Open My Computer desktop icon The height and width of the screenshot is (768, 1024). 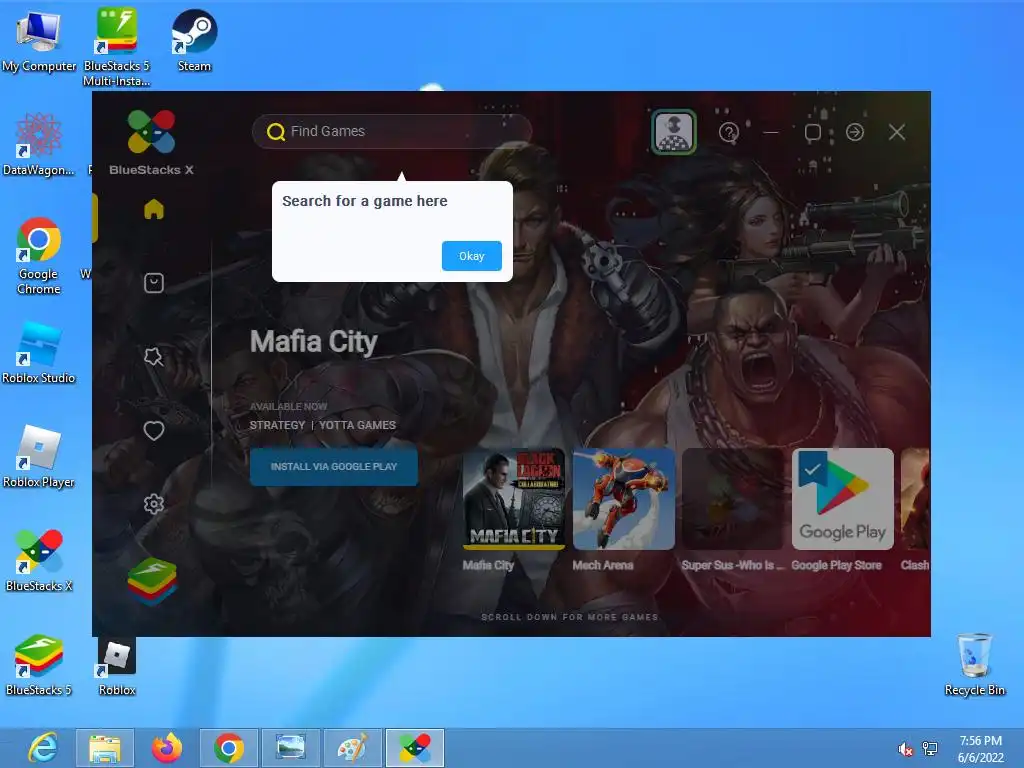(39, 41)
